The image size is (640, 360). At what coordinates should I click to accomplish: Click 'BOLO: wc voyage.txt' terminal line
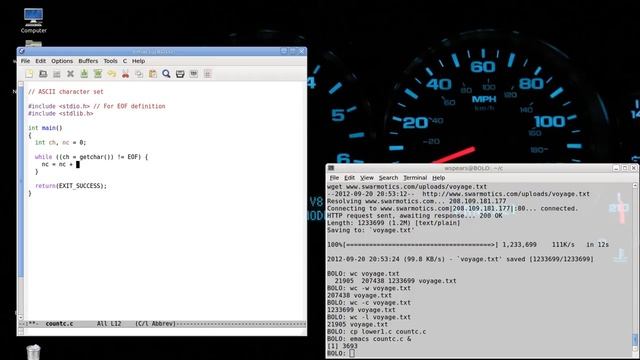coord(363,273)
